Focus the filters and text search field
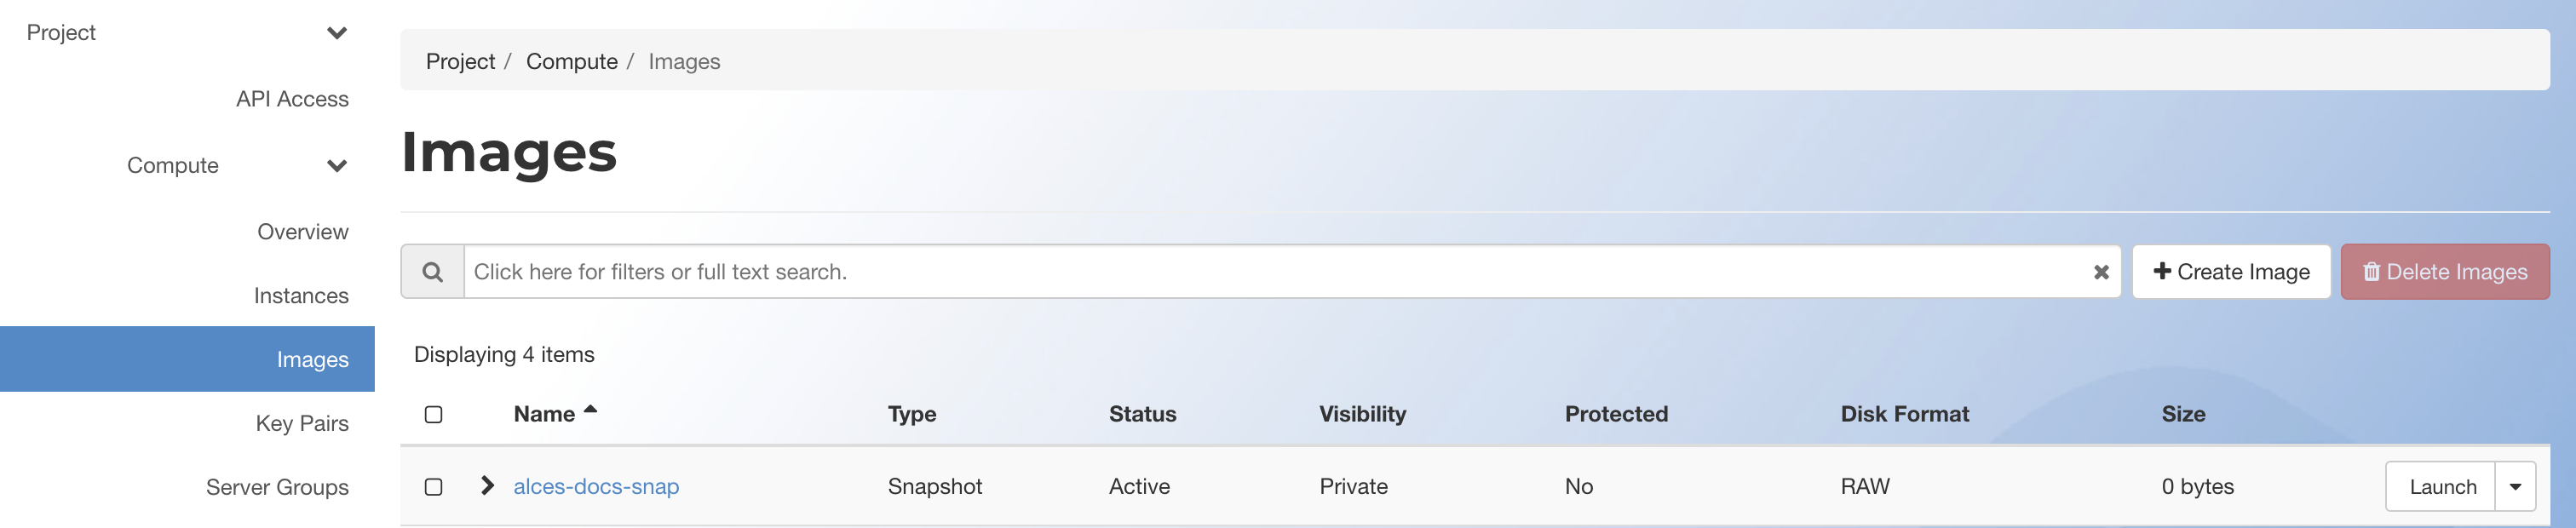 pos(1277,272)
